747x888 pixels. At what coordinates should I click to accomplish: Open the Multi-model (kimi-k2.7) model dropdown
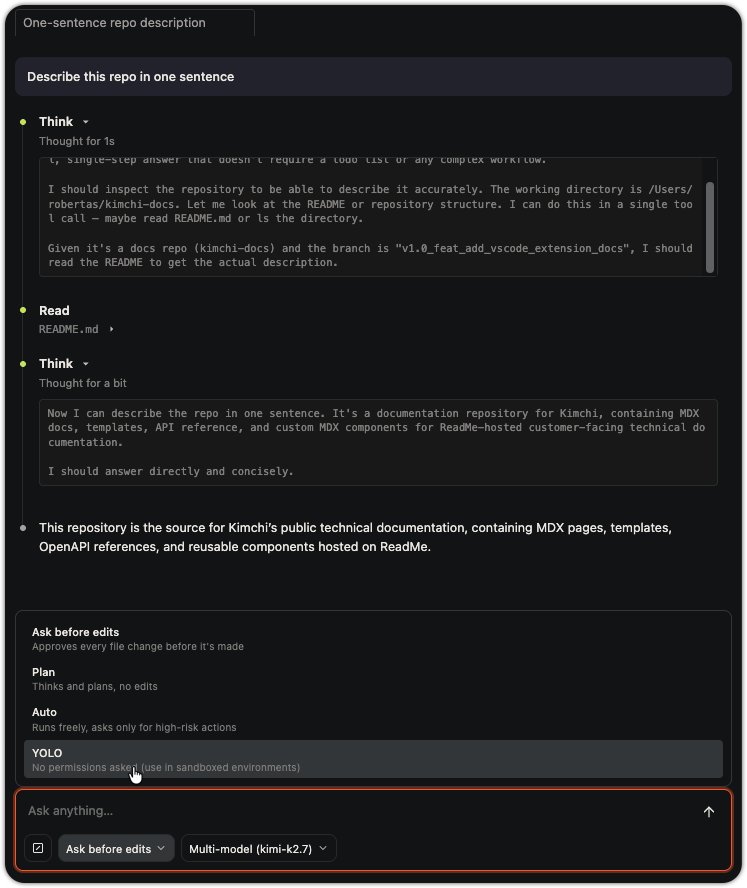pos(258,848)
